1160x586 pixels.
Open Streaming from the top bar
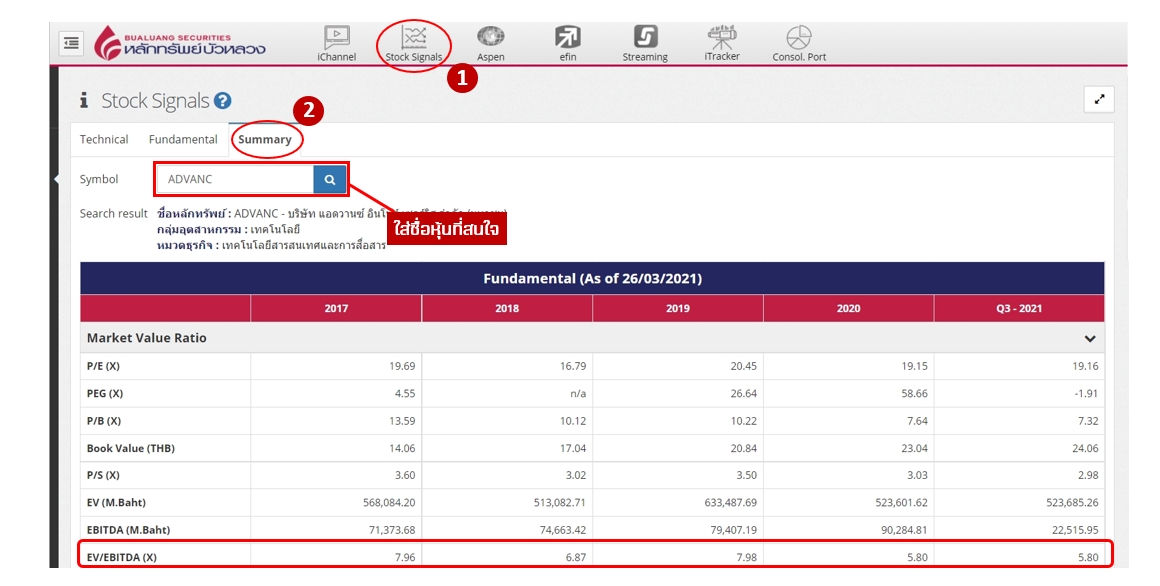pos(645,44)
